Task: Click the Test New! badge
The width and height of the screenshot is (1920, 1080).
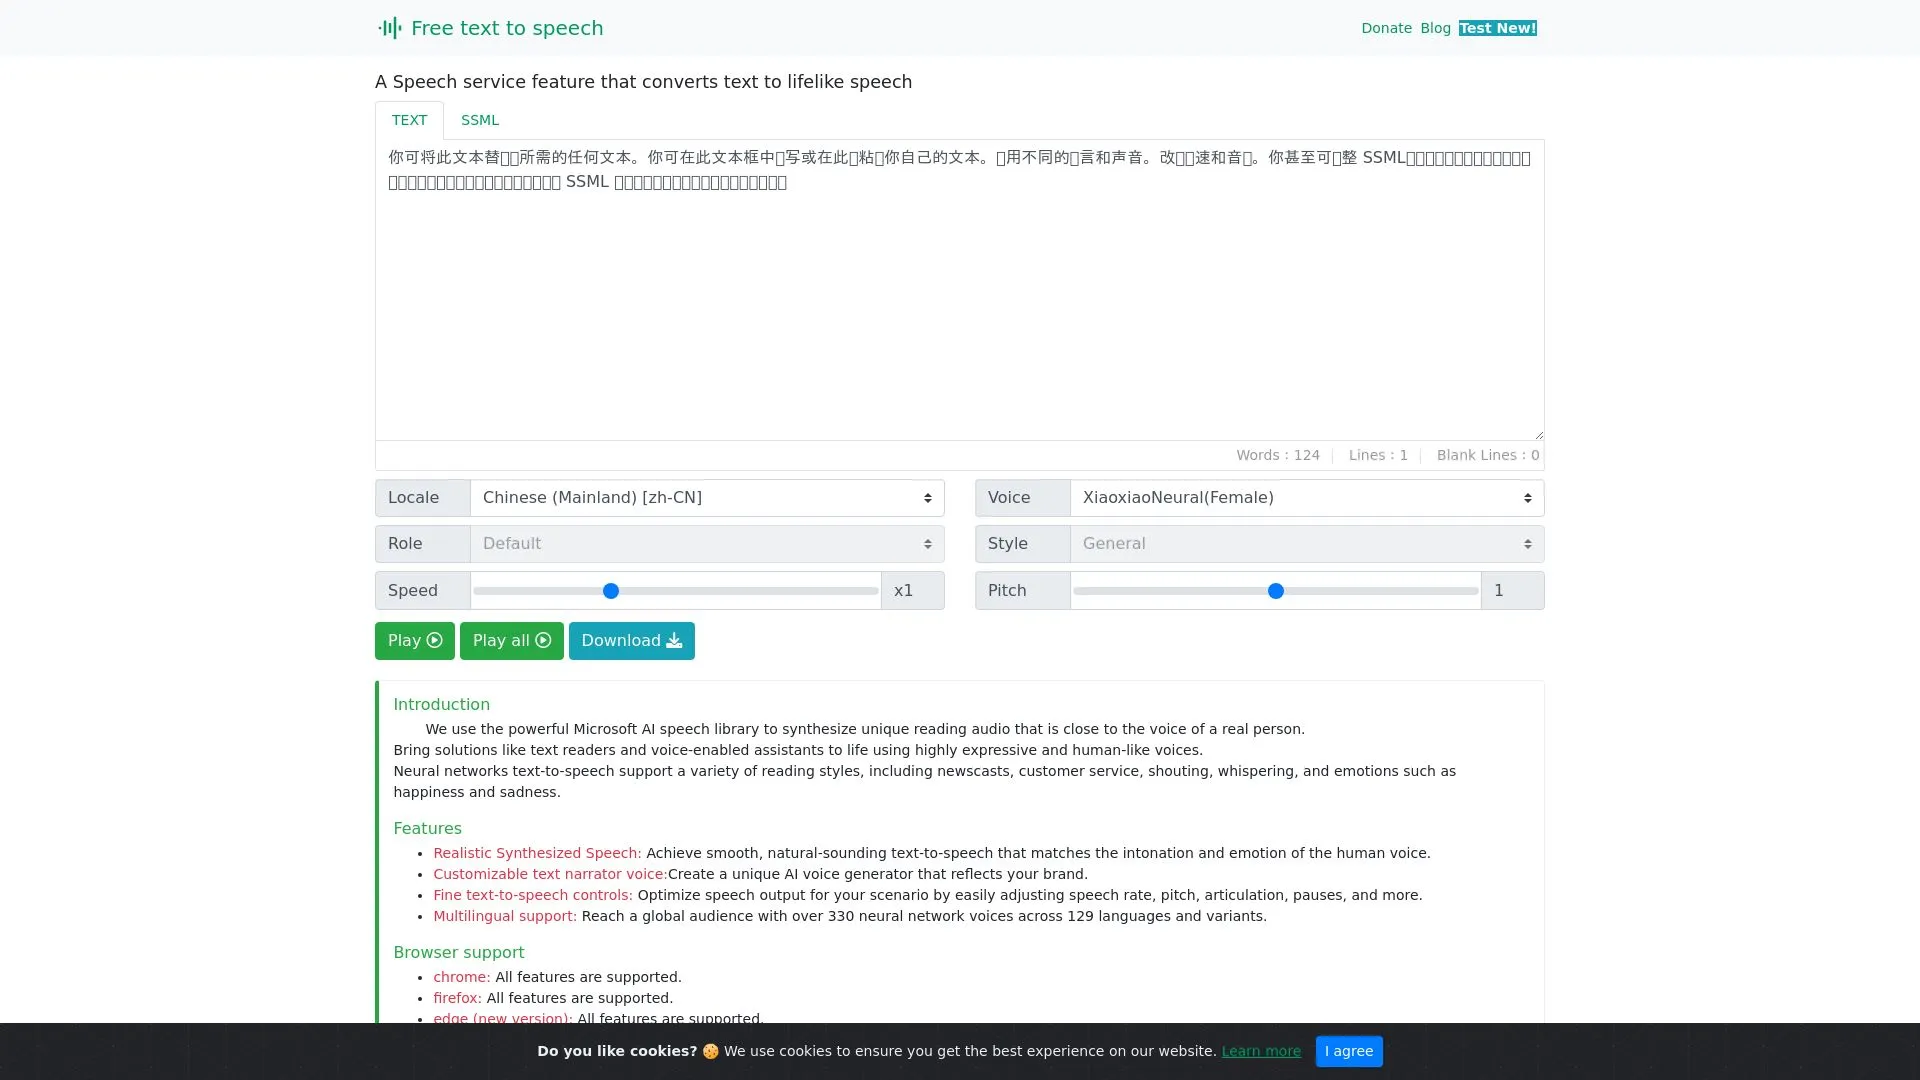Action: [x=1497, y=28]
